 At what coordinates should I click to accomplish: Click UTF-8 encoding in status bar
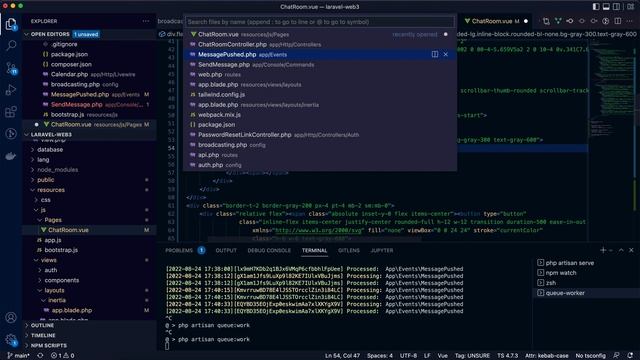(x=408, y=356)
